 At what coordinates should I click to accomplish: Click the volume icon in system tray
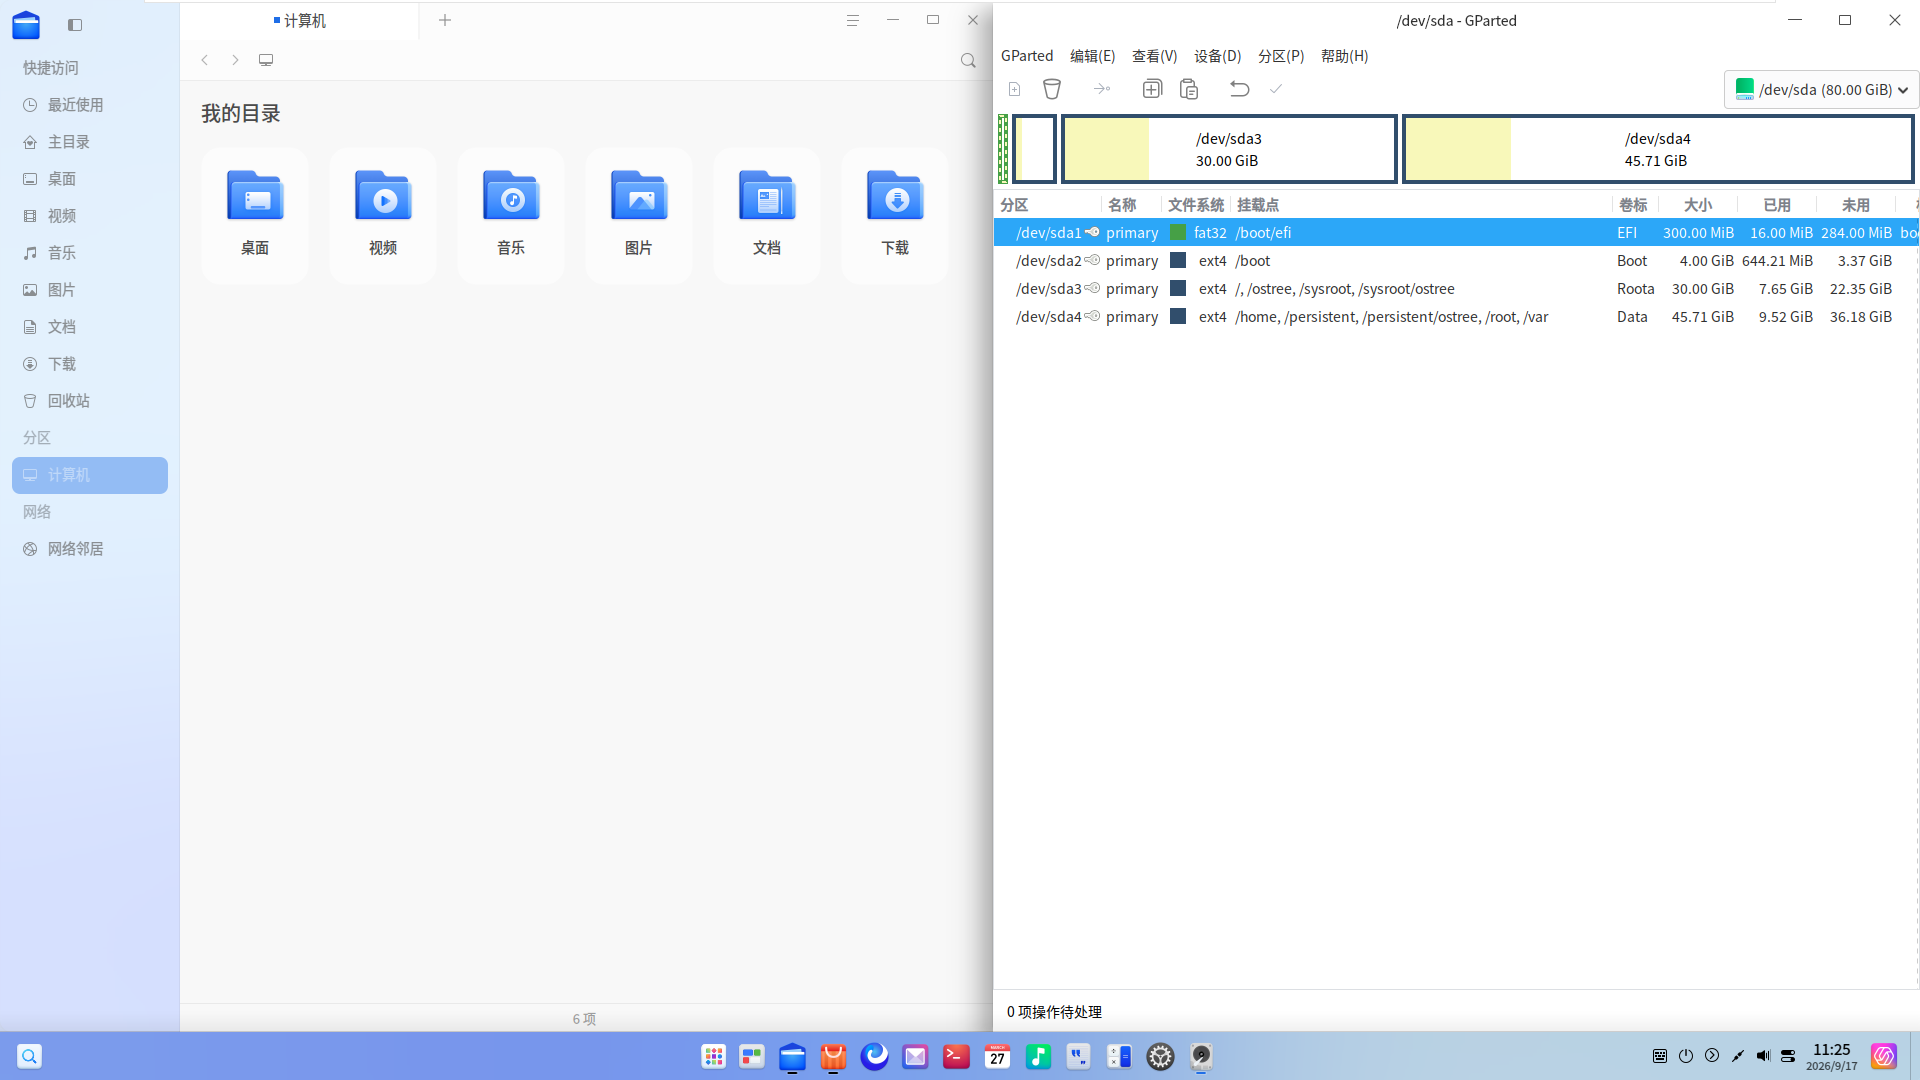point(1763,1056)
